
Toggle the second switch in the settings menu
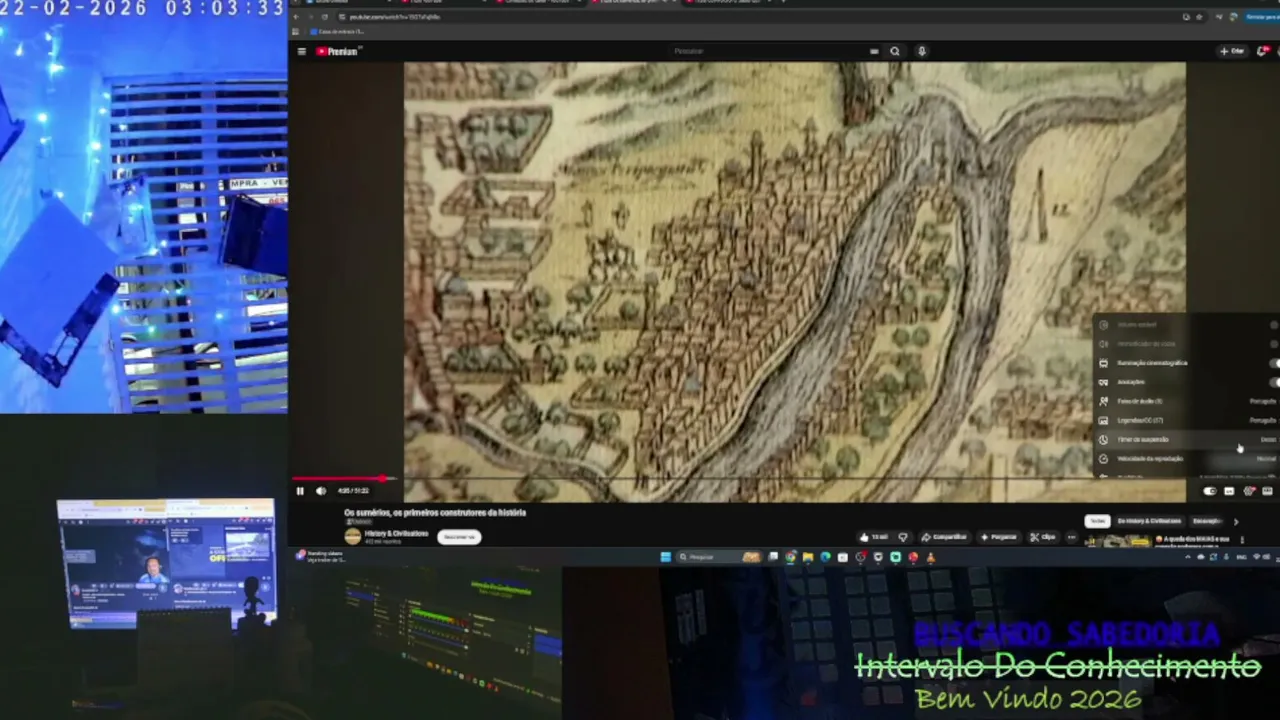(x=1274, y=344)
